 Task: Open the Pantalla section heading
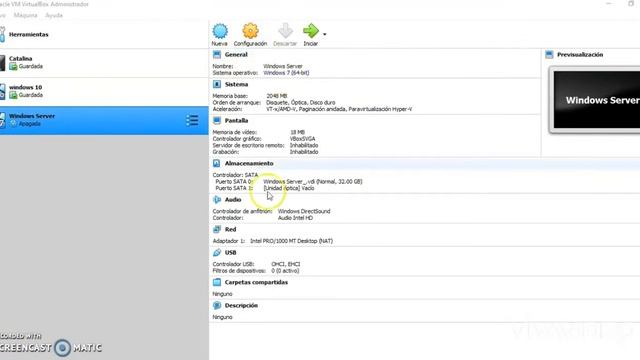(x=236, y=120)
